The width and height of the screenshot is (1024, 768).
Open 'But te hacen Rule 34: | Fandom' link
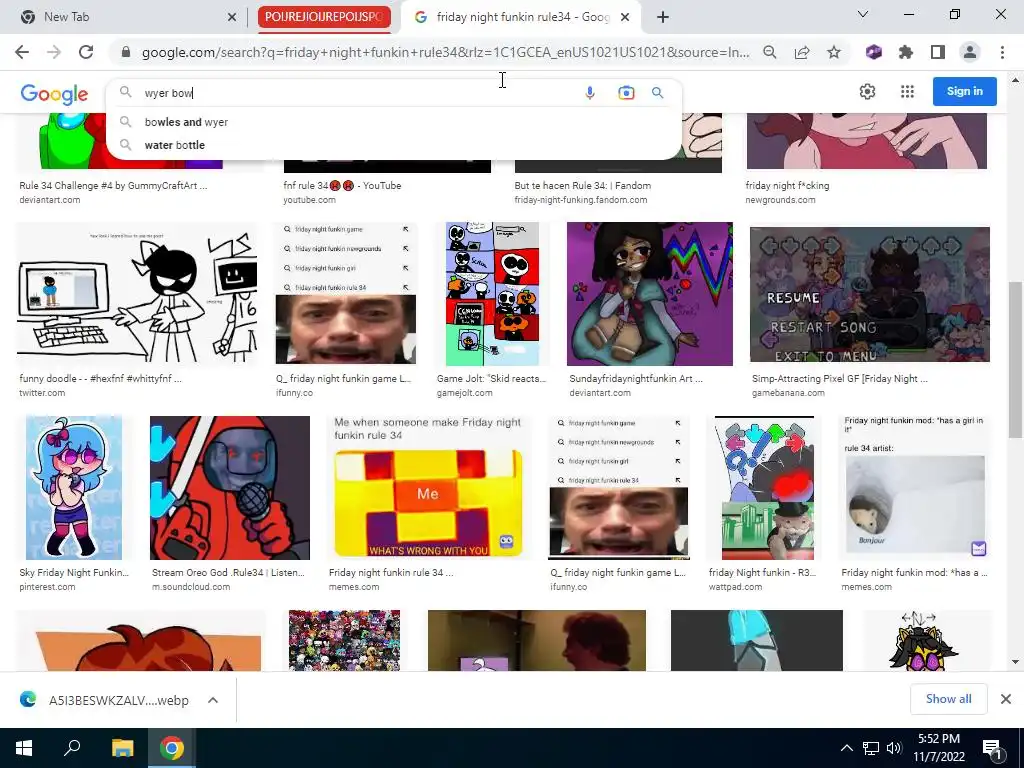(x=583, y=185)
